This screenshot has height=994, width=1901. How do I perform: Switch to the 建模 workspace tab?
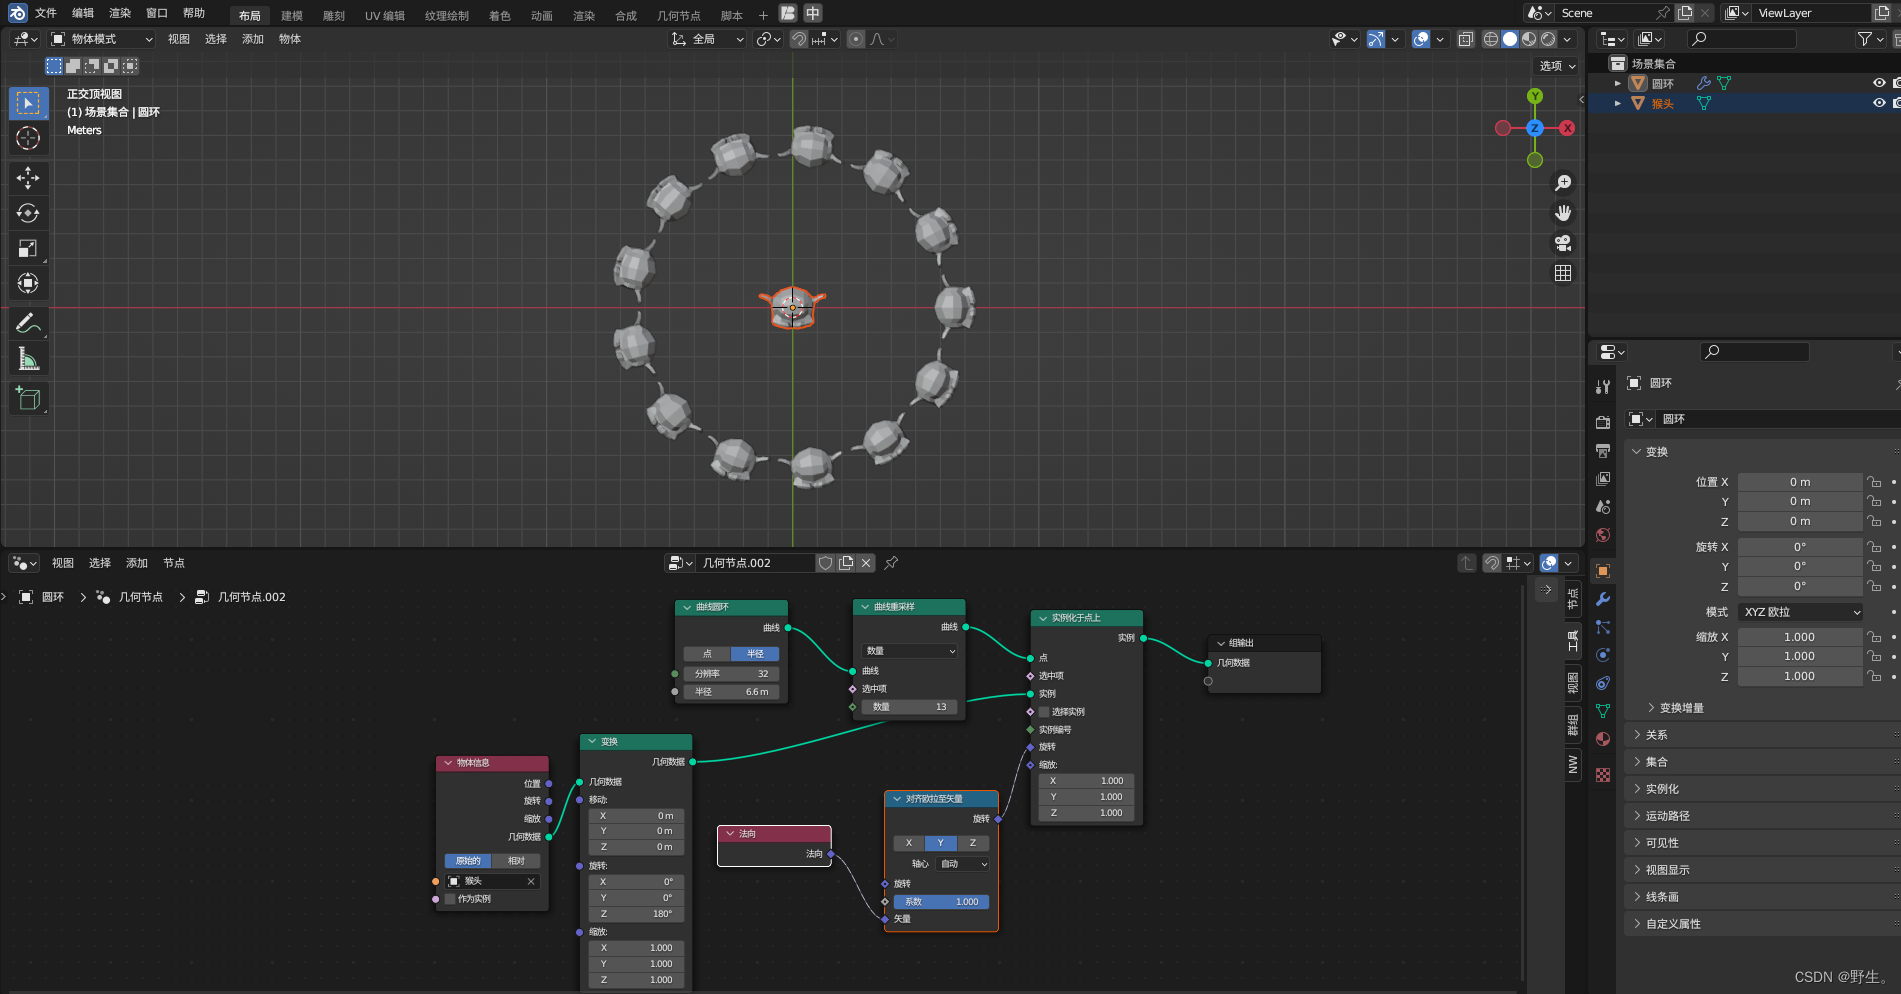pos(292,15)
